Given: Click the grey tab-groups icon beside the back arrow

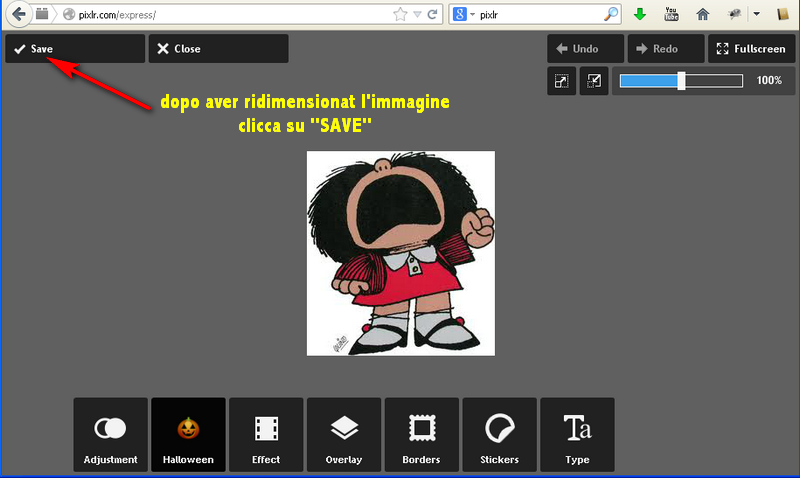Looking at the screenshot, I should [42, 14].
